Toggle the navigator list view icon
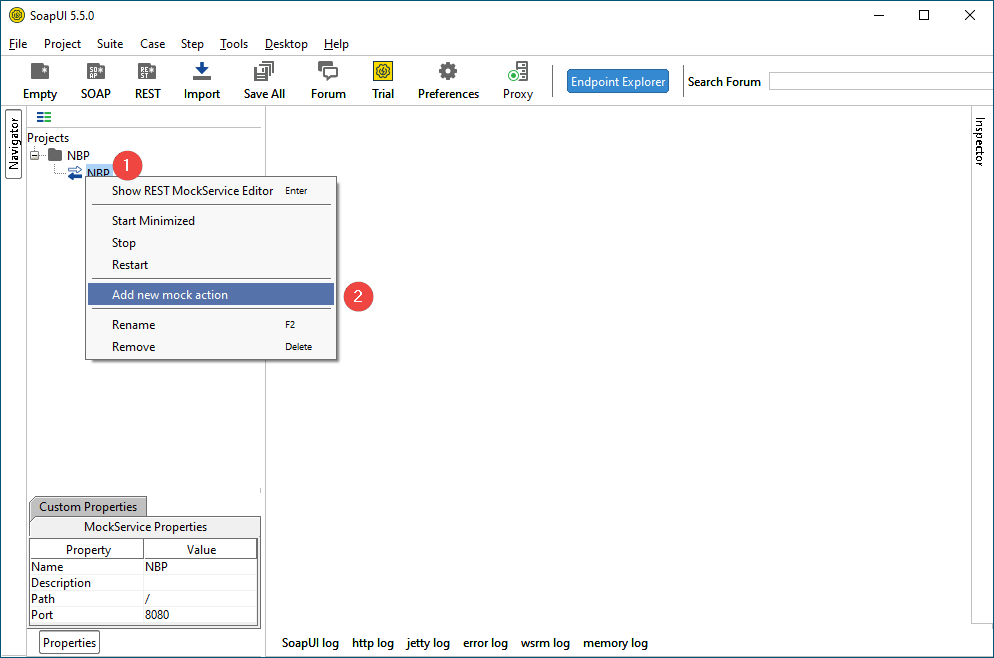 tap(44, 117)
